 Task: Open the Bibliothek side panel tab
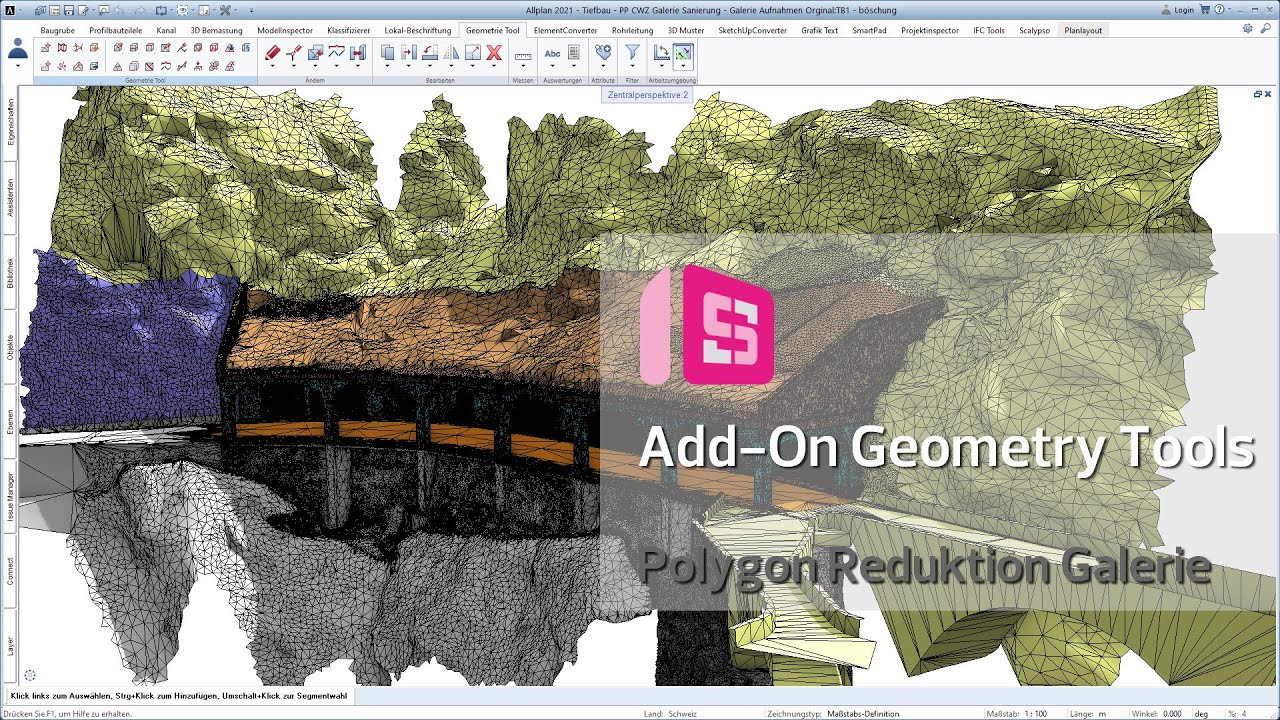coord(10,273)
